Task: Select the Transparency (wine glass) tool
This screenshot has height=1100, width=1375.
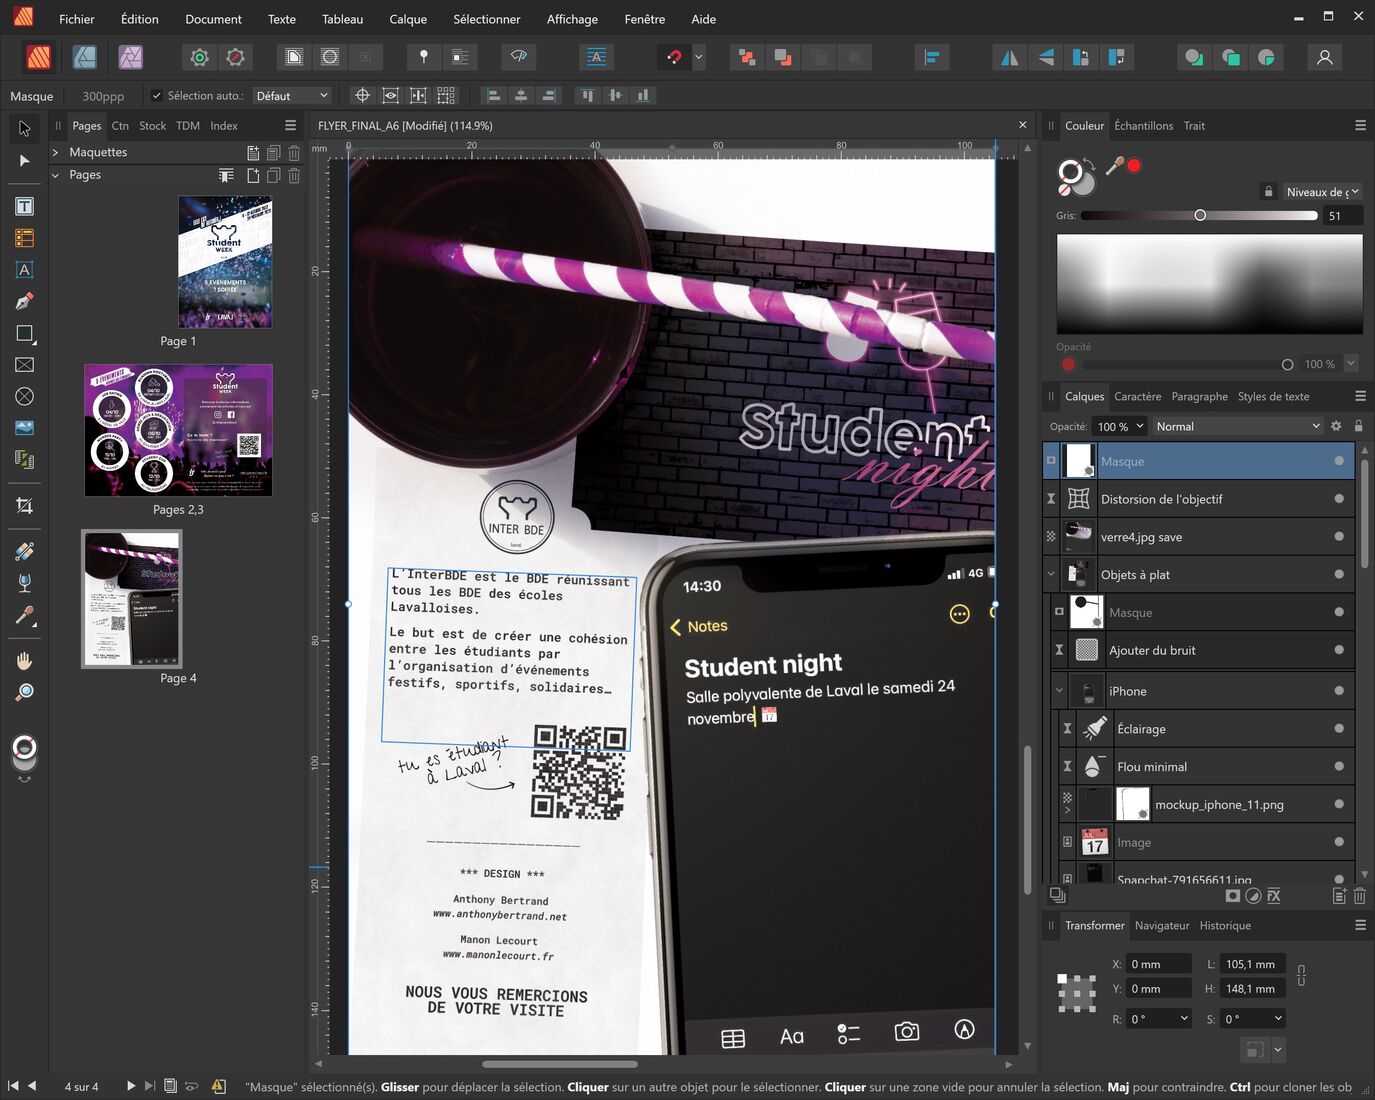Action: point(25,583)
